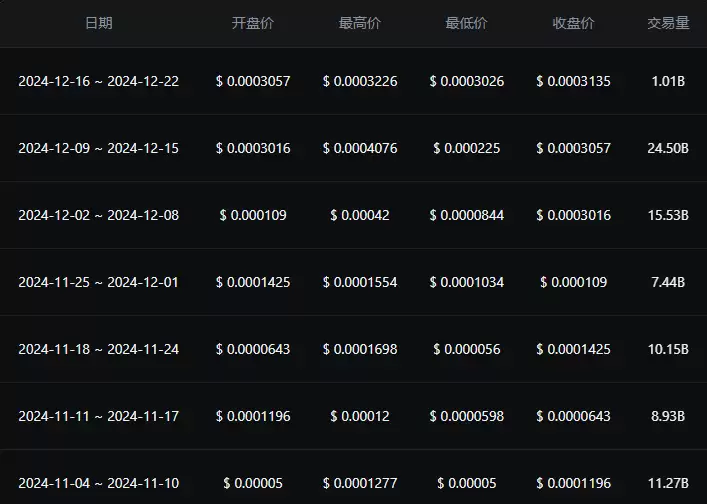This screenshot has width=707, height=504.
Task: Click high price $ 0.0003226
Action: point(360,81)
